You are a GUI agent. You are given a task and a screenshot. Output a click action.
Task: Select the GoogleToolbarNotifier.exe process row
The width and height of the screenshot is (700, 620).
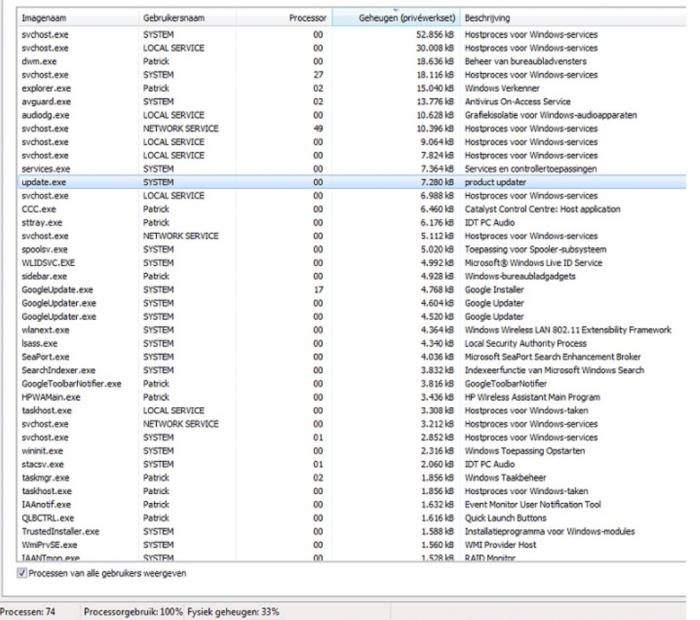point(351,383)
